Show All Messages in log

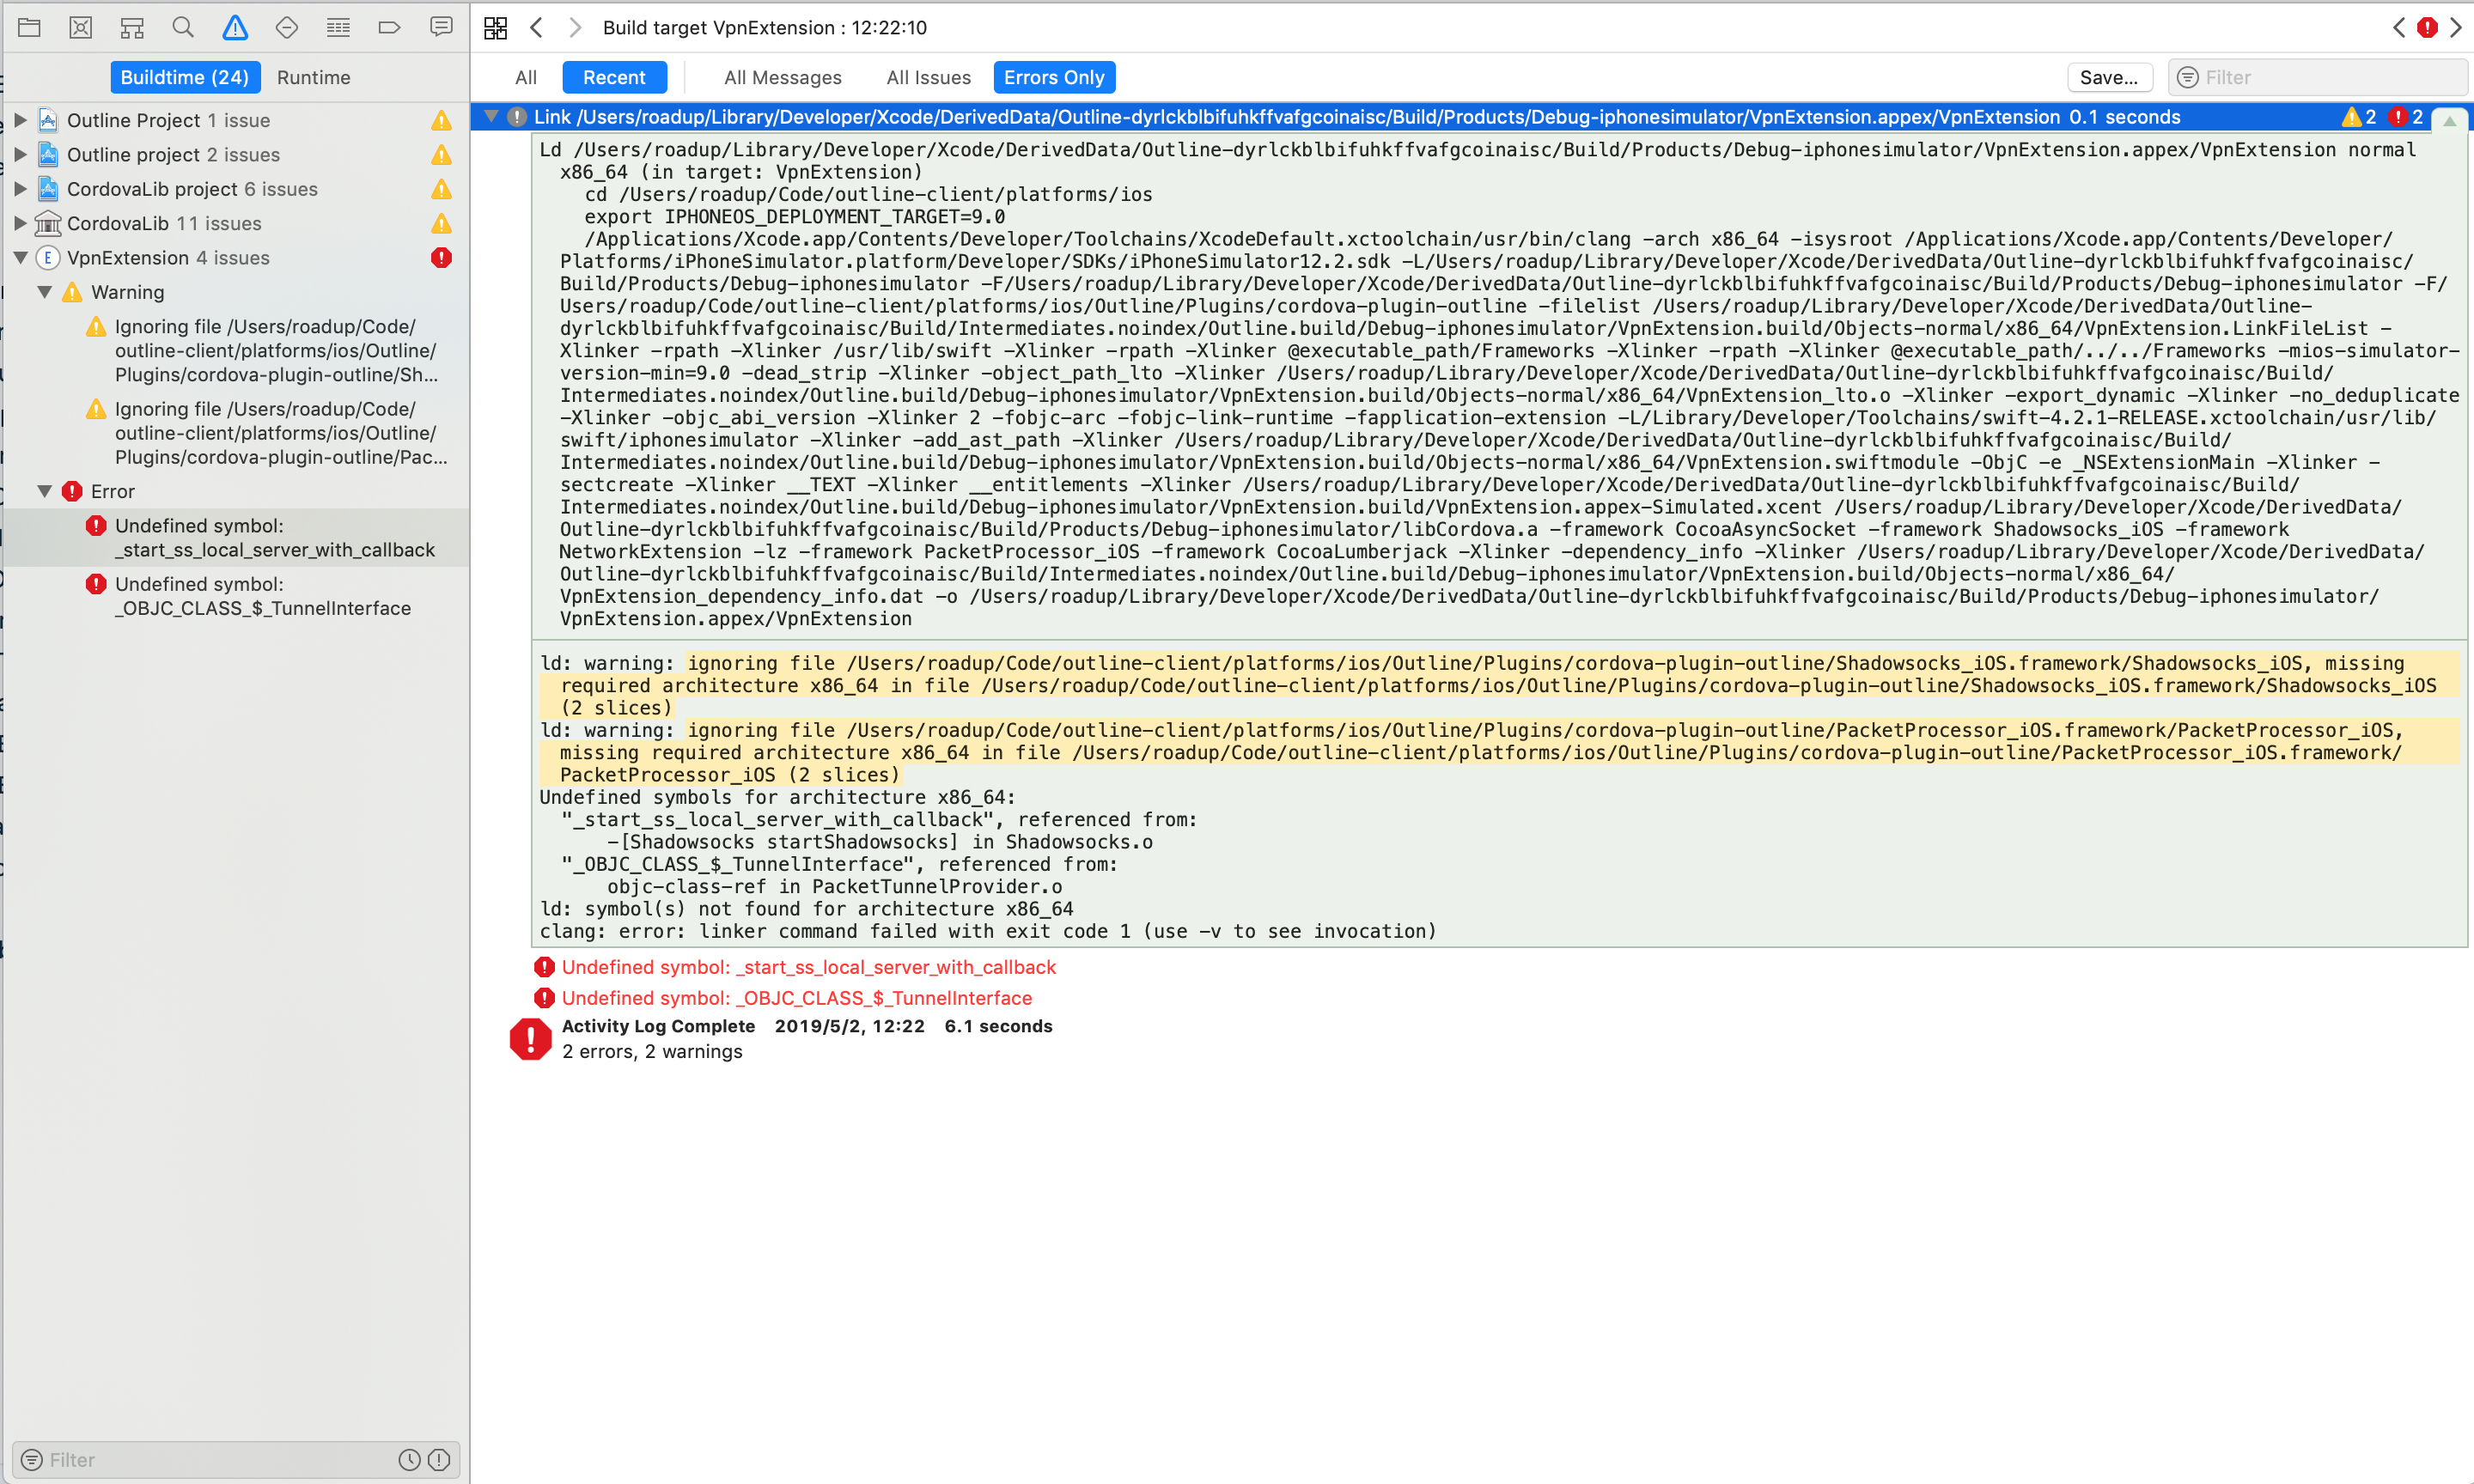click(x=783, y=77)
